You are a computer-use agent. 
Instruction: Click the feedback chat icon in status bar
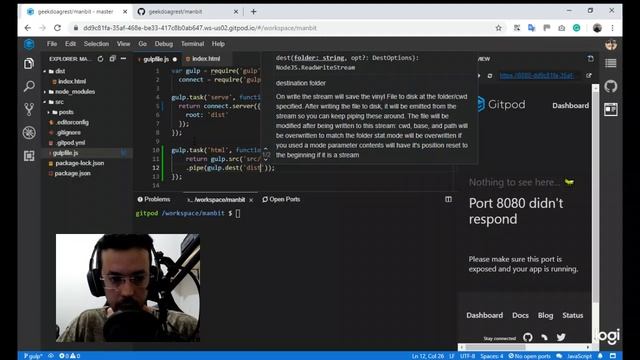pos(559,356)
